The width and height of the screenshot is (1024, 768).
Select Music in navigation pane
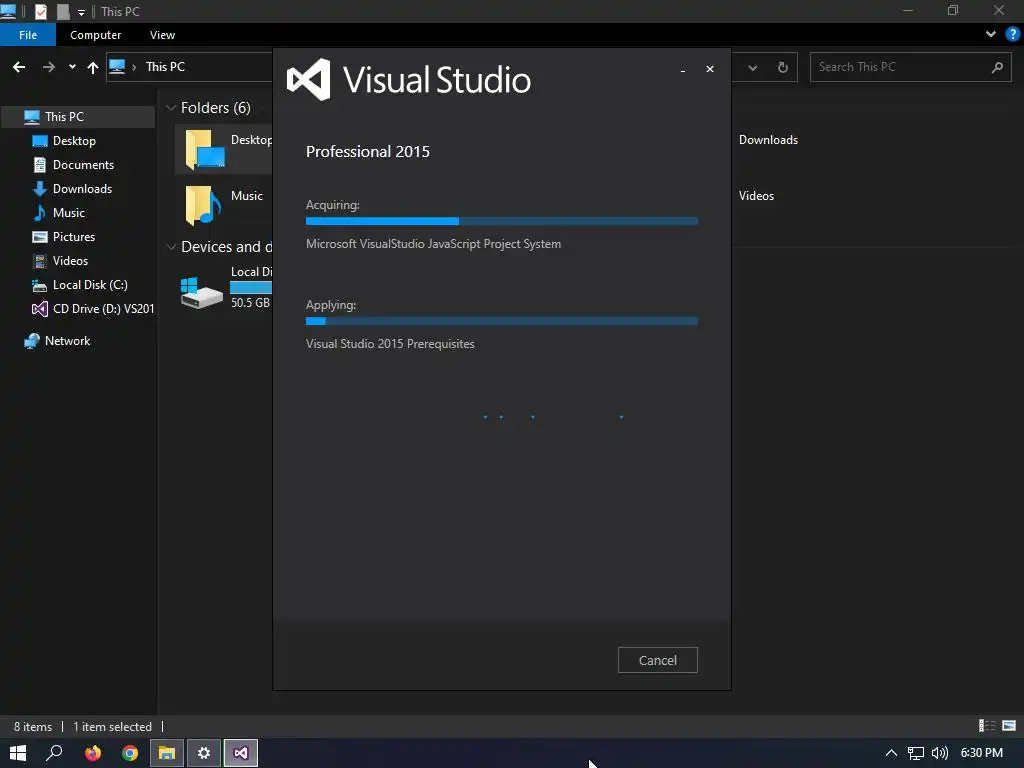(x=69, y=213)
